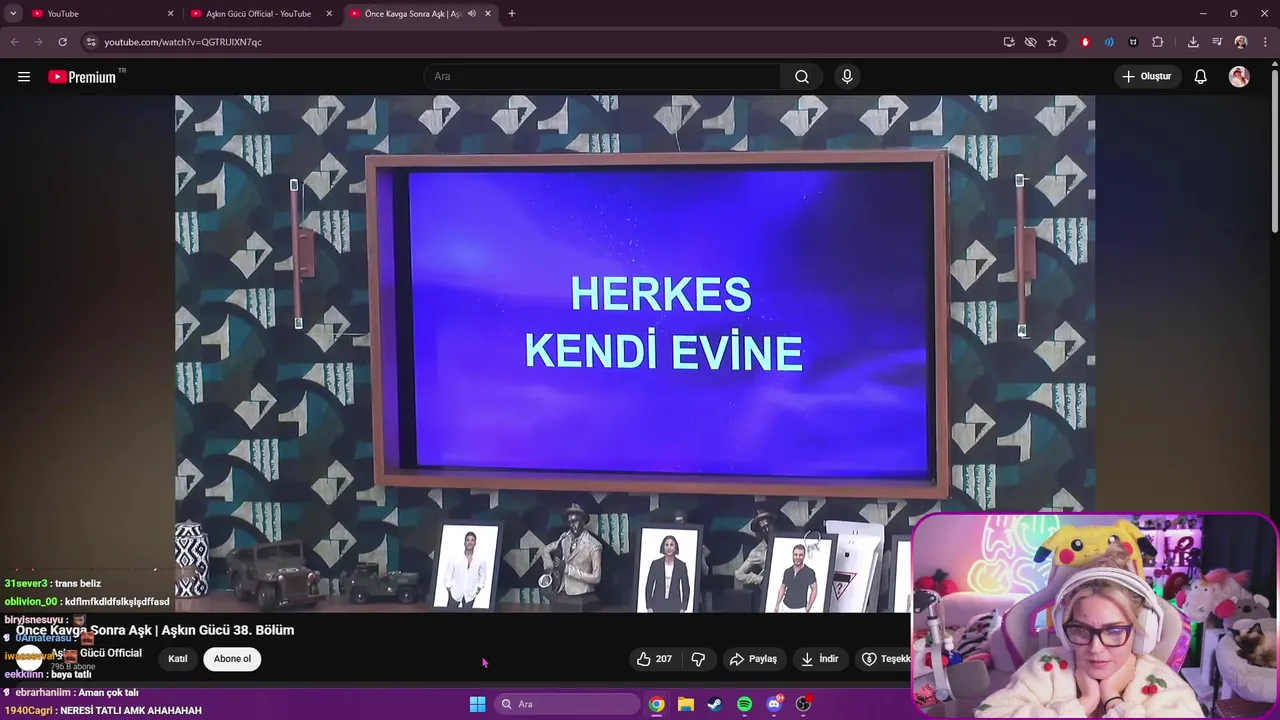View site information icon in address bar
Screen dimensions: 1280x720
[91, 42]
